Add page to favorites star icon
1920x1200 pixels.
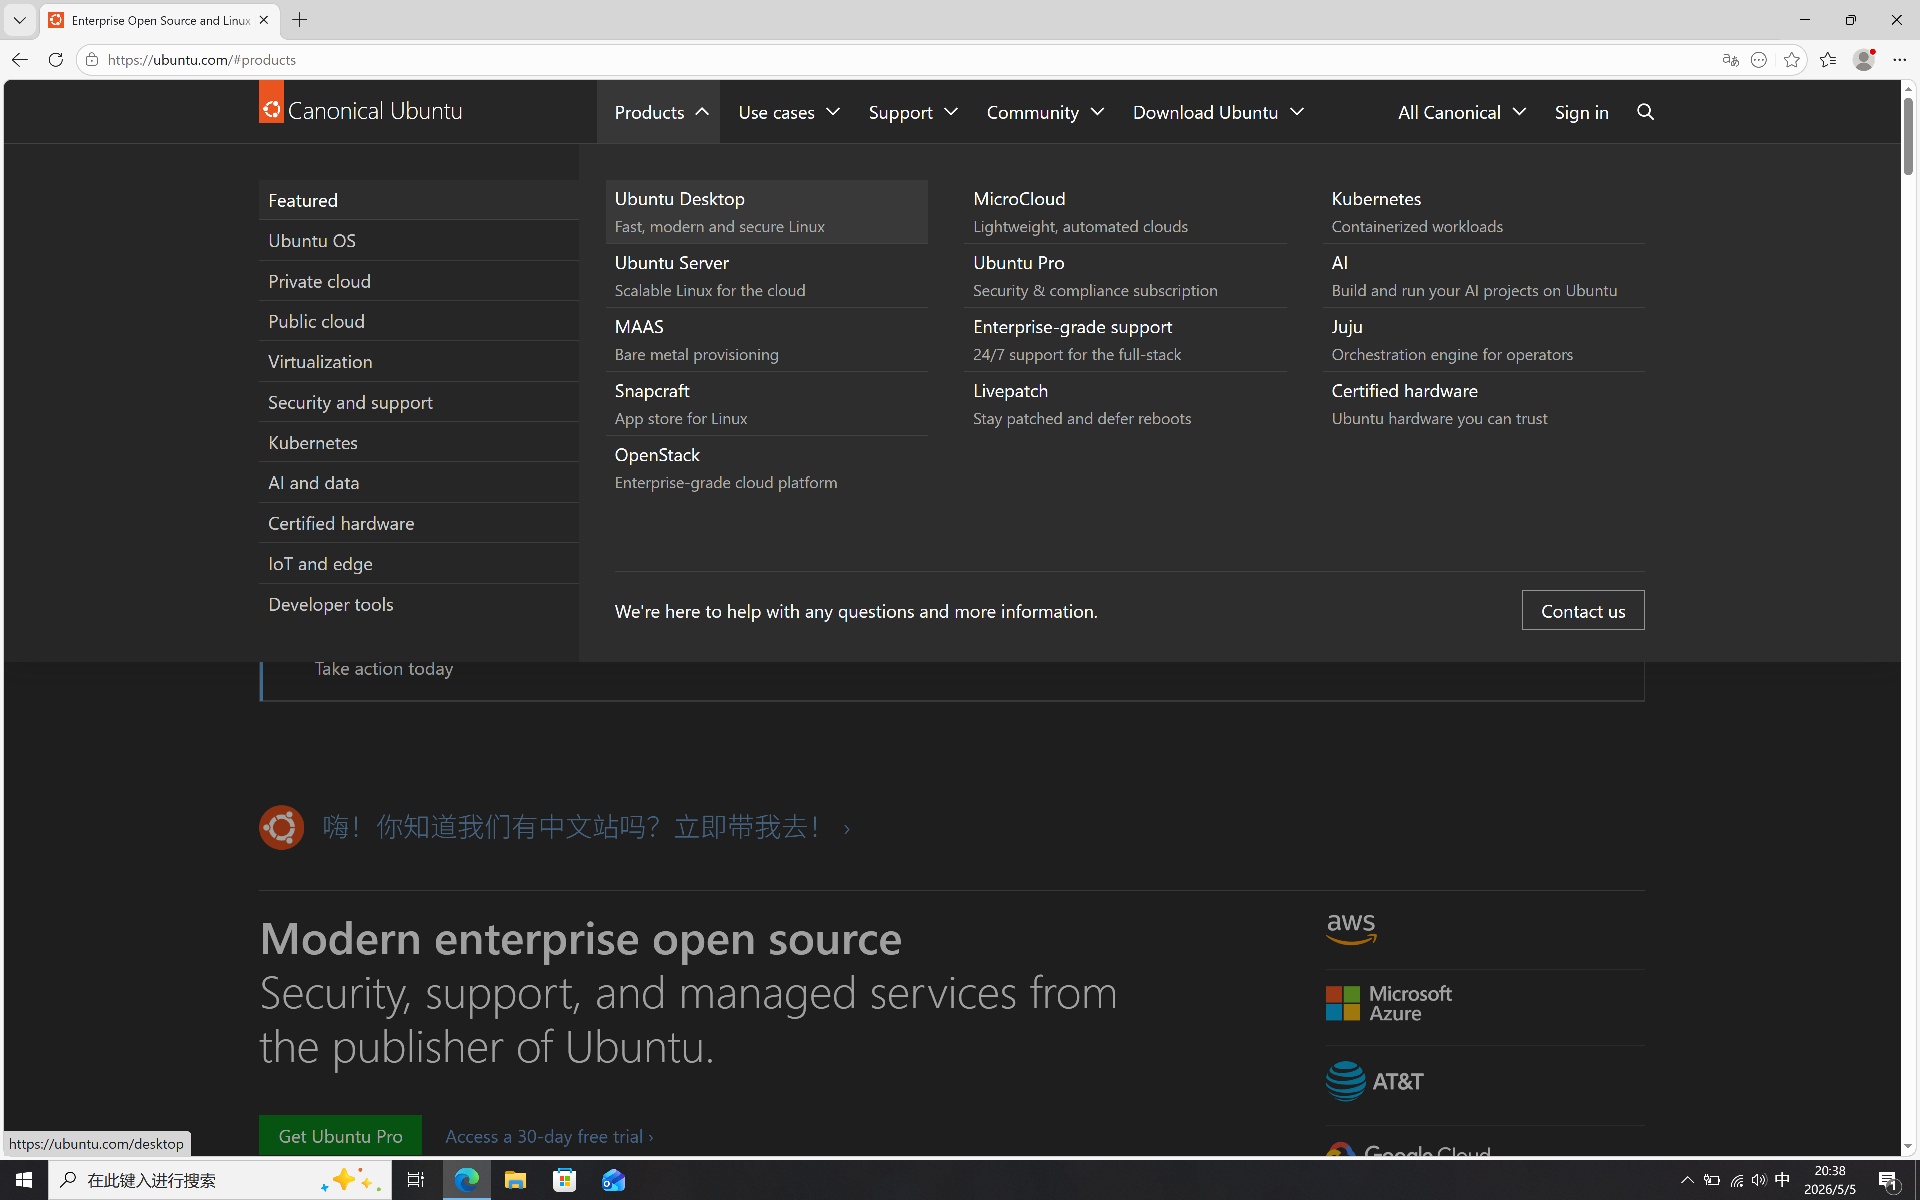[1792, 60]
